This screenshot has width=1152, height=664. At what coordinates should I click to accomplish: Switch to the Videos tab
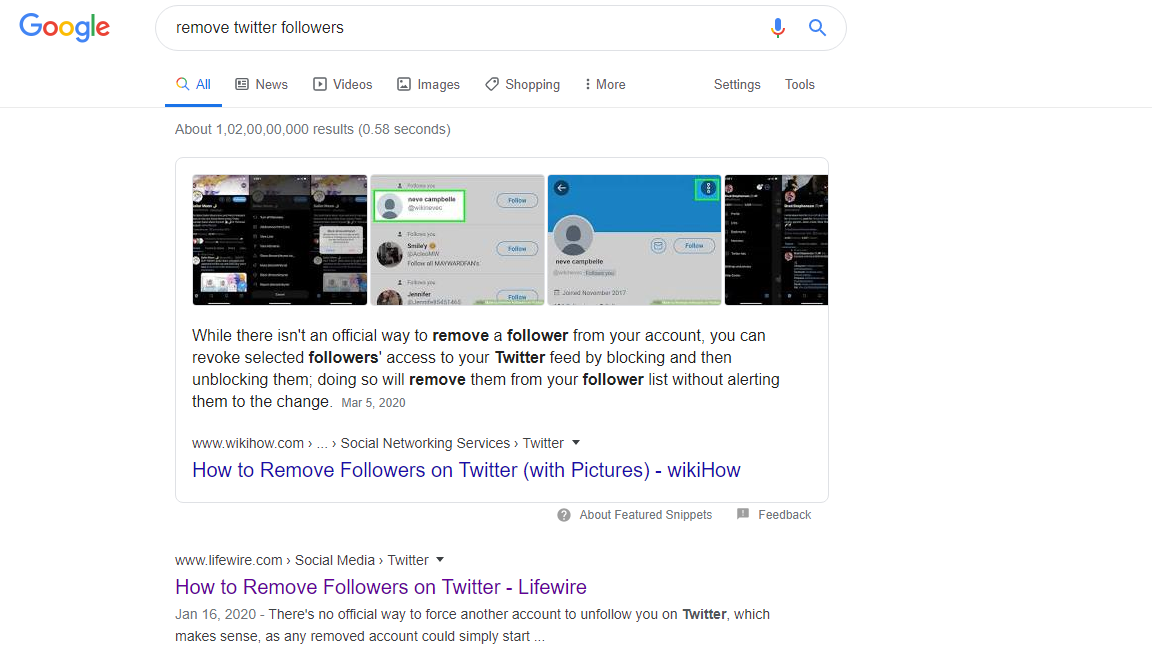click(x=342, y=84)
